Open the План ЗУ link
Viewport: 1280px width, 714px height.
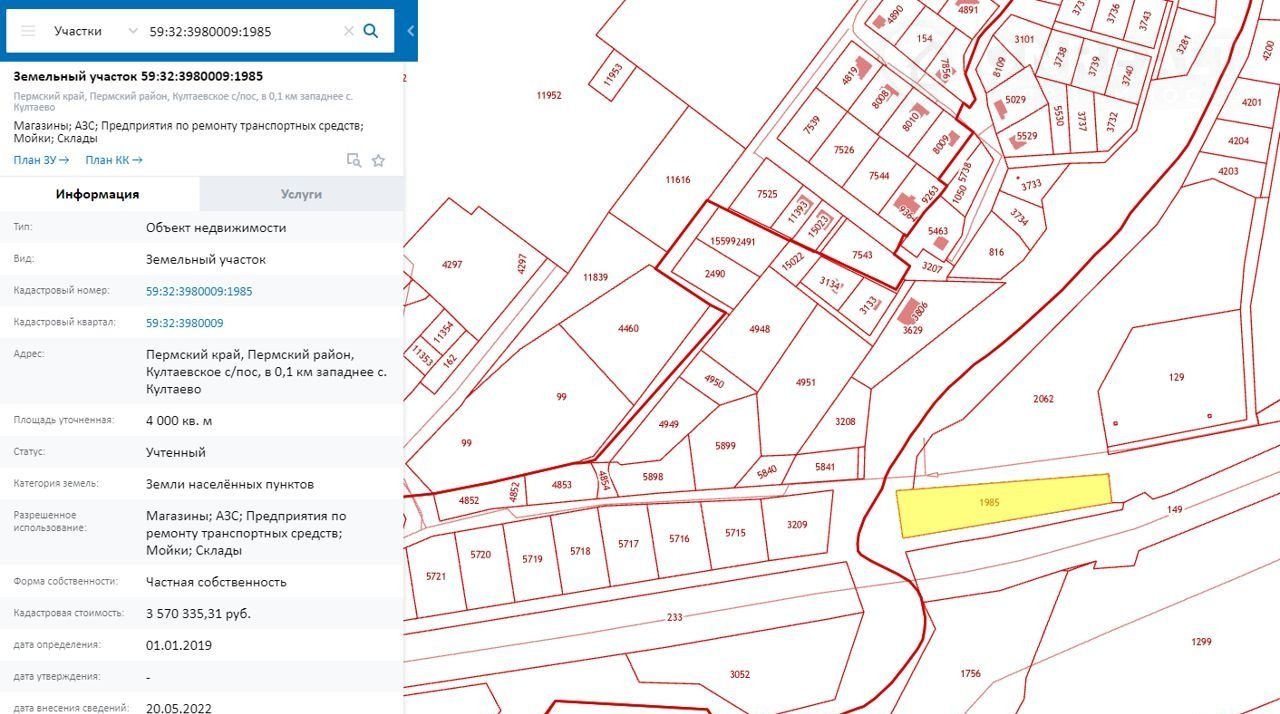pos(41,160)
